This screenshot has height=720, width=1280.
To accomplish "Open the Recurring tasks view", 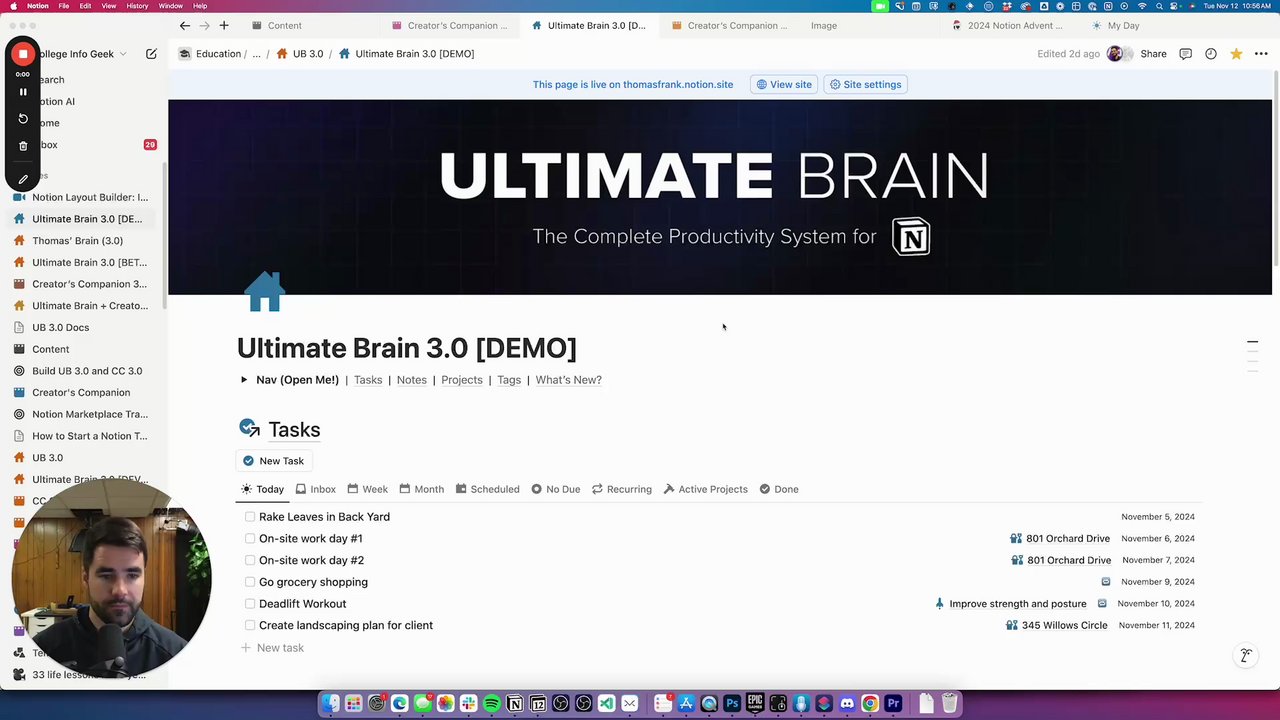I will [x=621, y=489].
